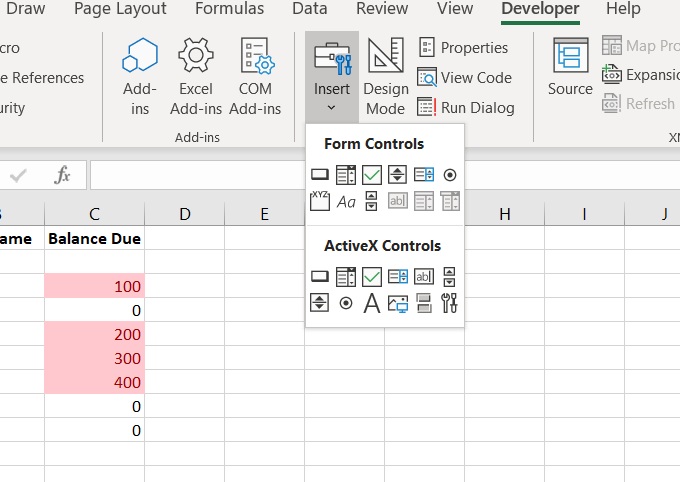
Task: Click the View Code button
Action: [x=465, y=77]
